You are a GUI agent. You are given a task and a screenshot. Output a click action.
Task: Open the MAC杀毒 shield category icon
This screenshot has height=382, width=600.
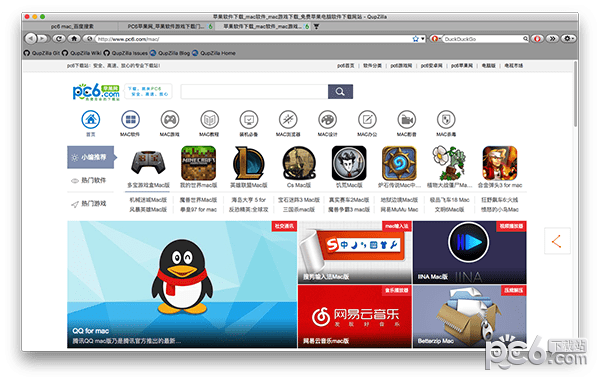(x=446, y=120)
